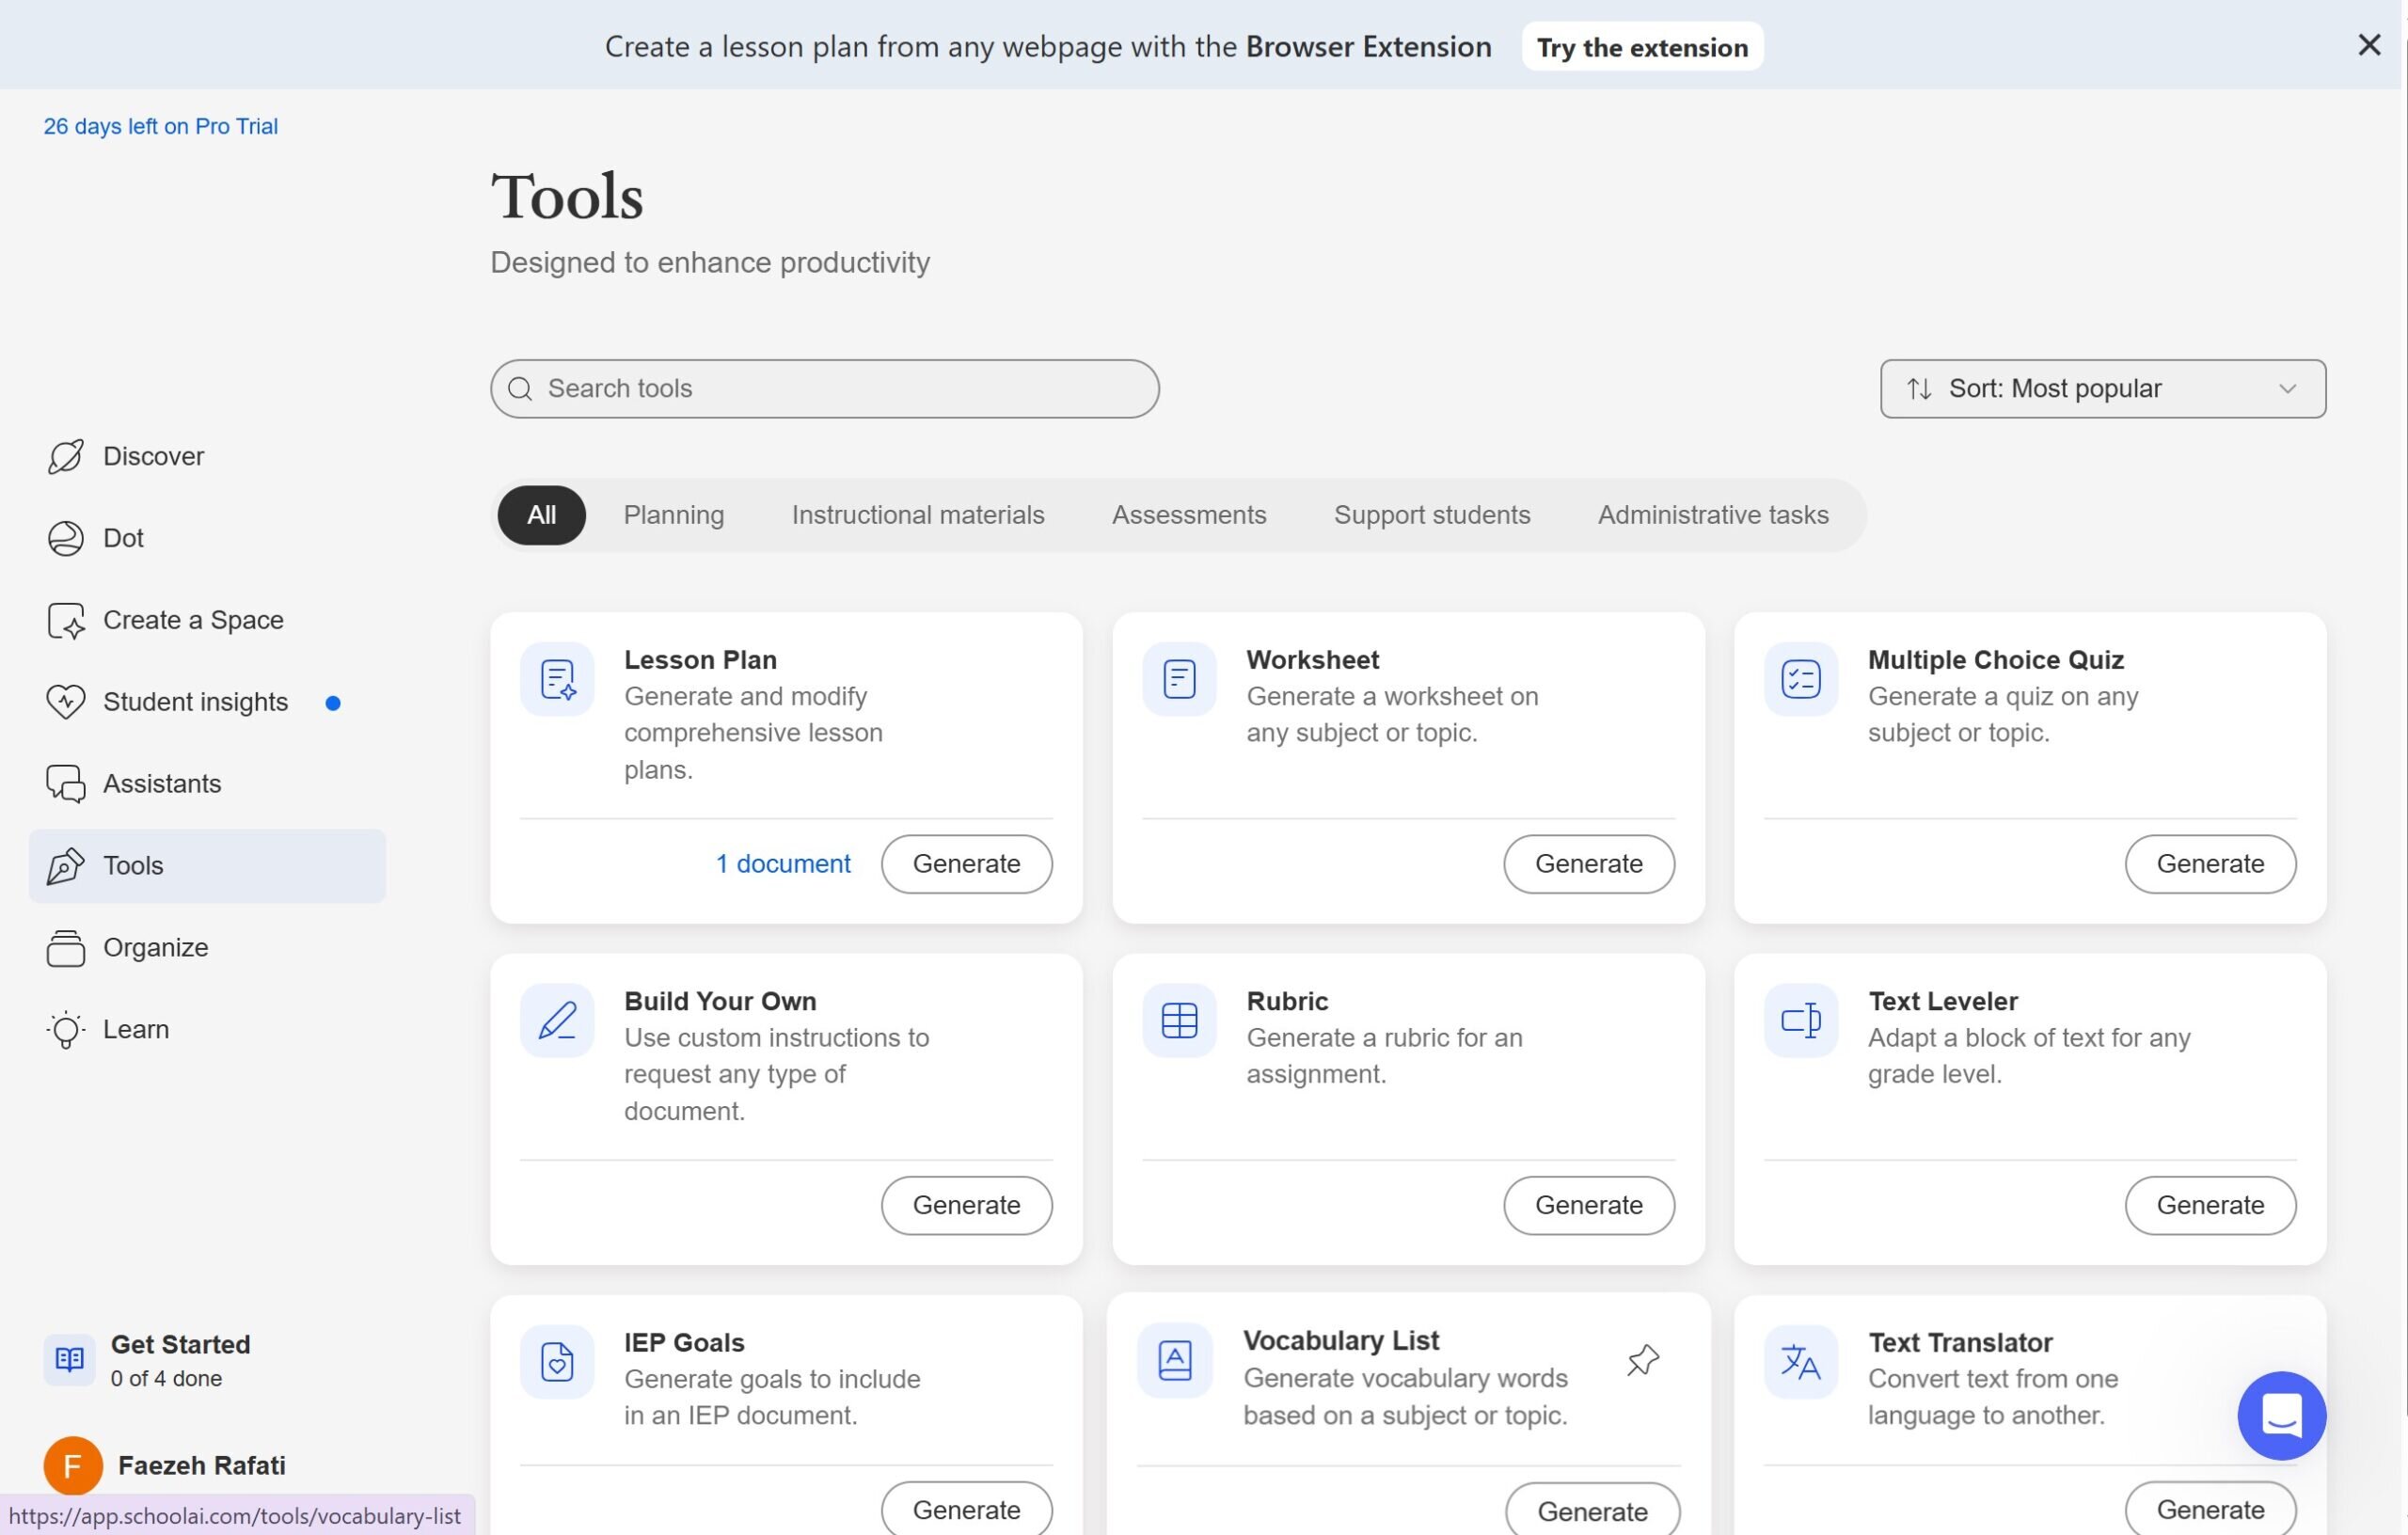2408x1535 pixels.
Task: Generate a Rubric
Action: 1588,1205
